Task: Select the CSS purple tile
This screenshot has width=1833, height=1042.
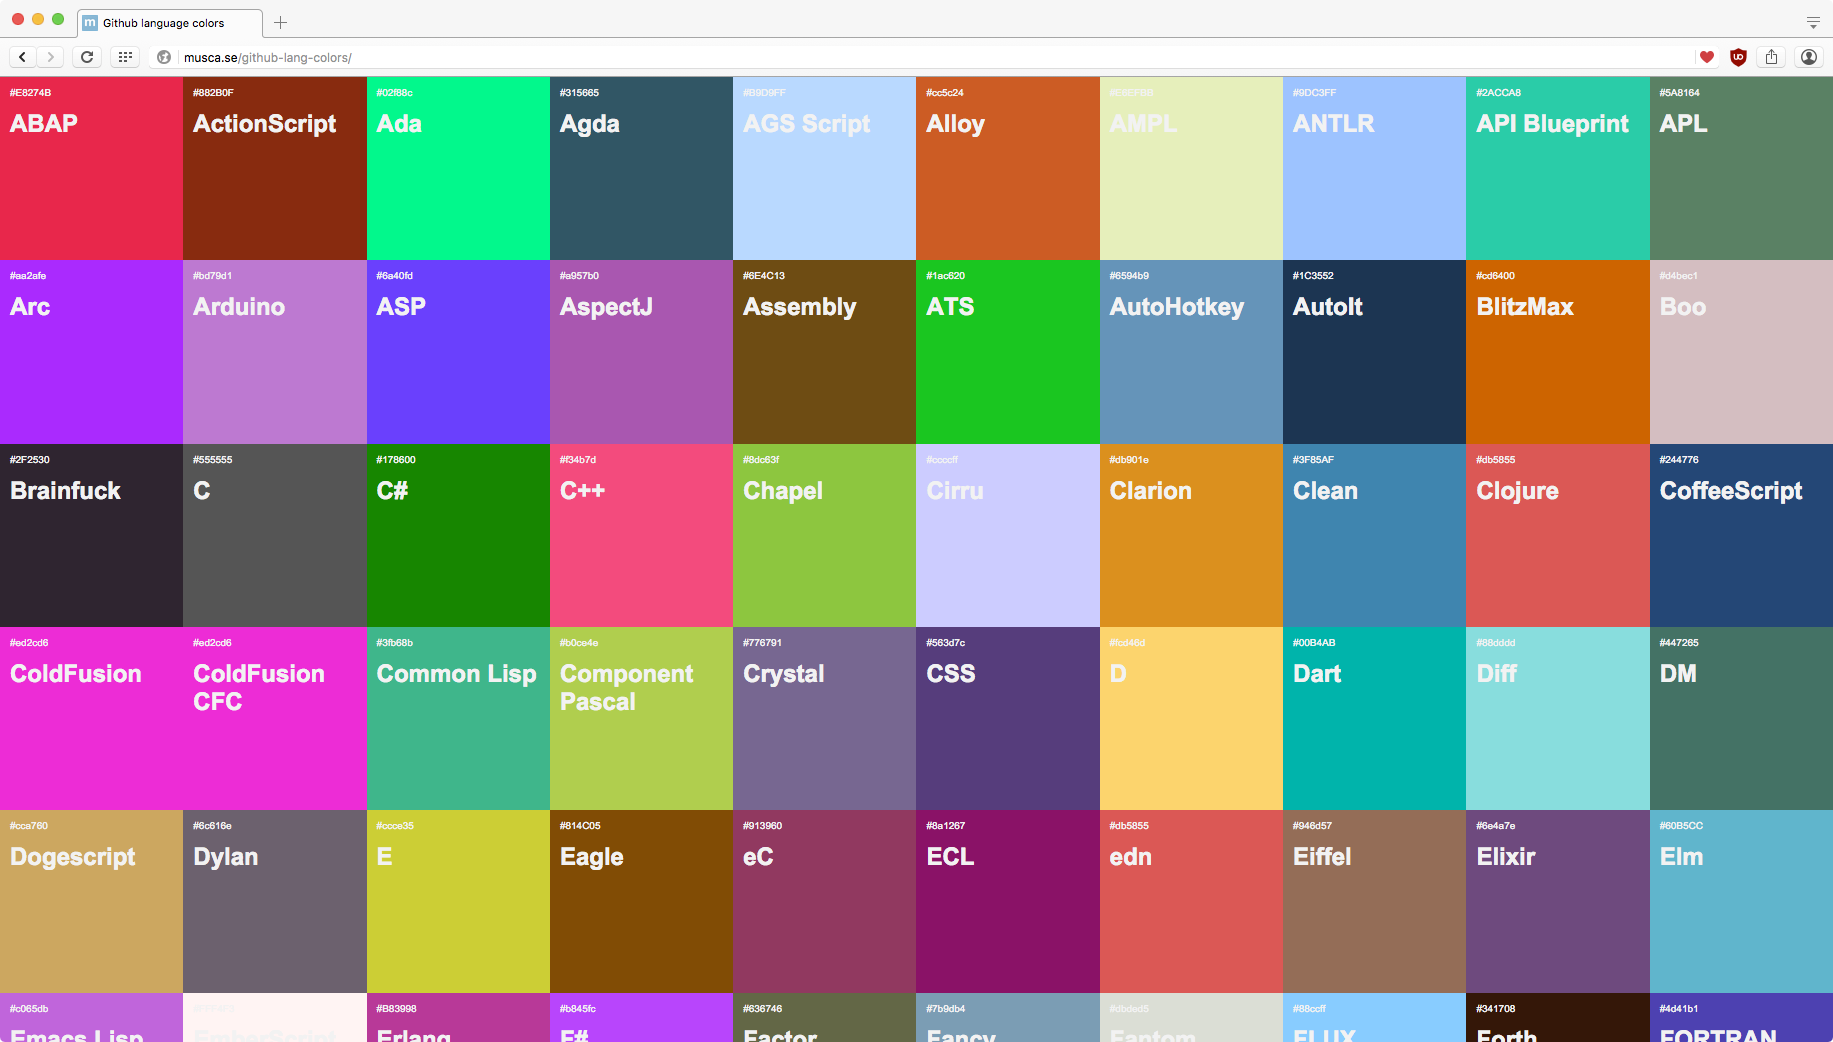Action: coord(1008,718)
